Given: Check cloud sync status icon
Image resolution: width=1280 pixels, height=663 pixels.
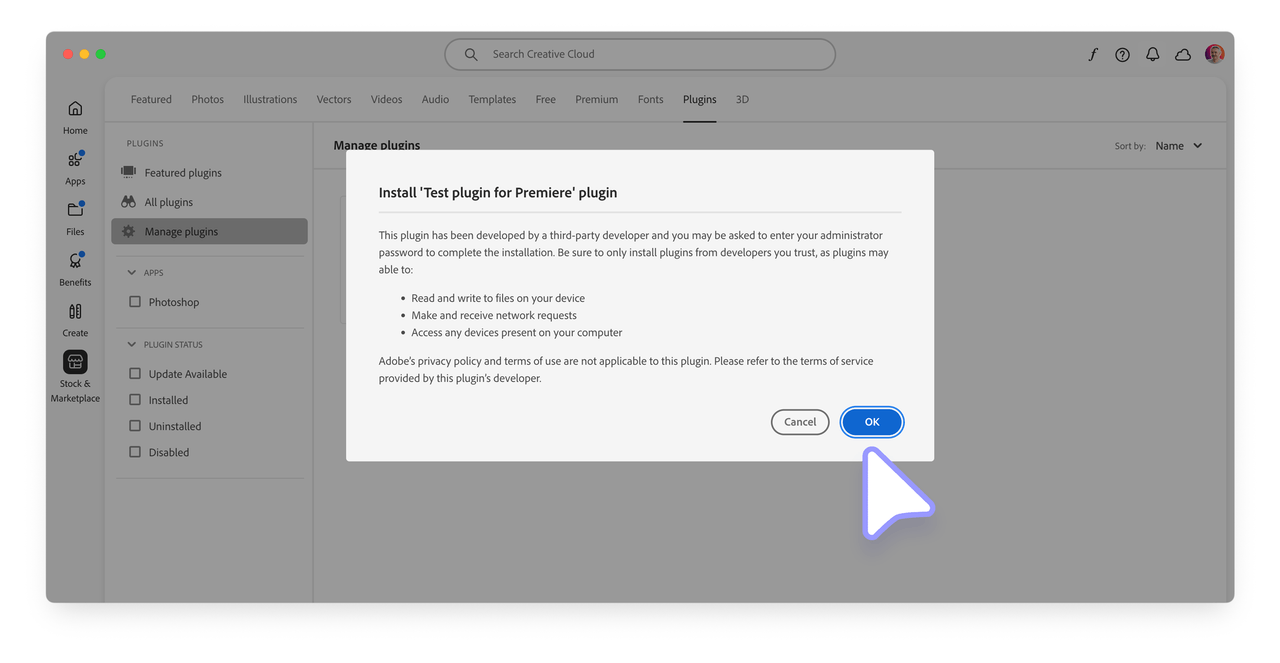Looking at the screenshot, I should [x=1183, y=54].
